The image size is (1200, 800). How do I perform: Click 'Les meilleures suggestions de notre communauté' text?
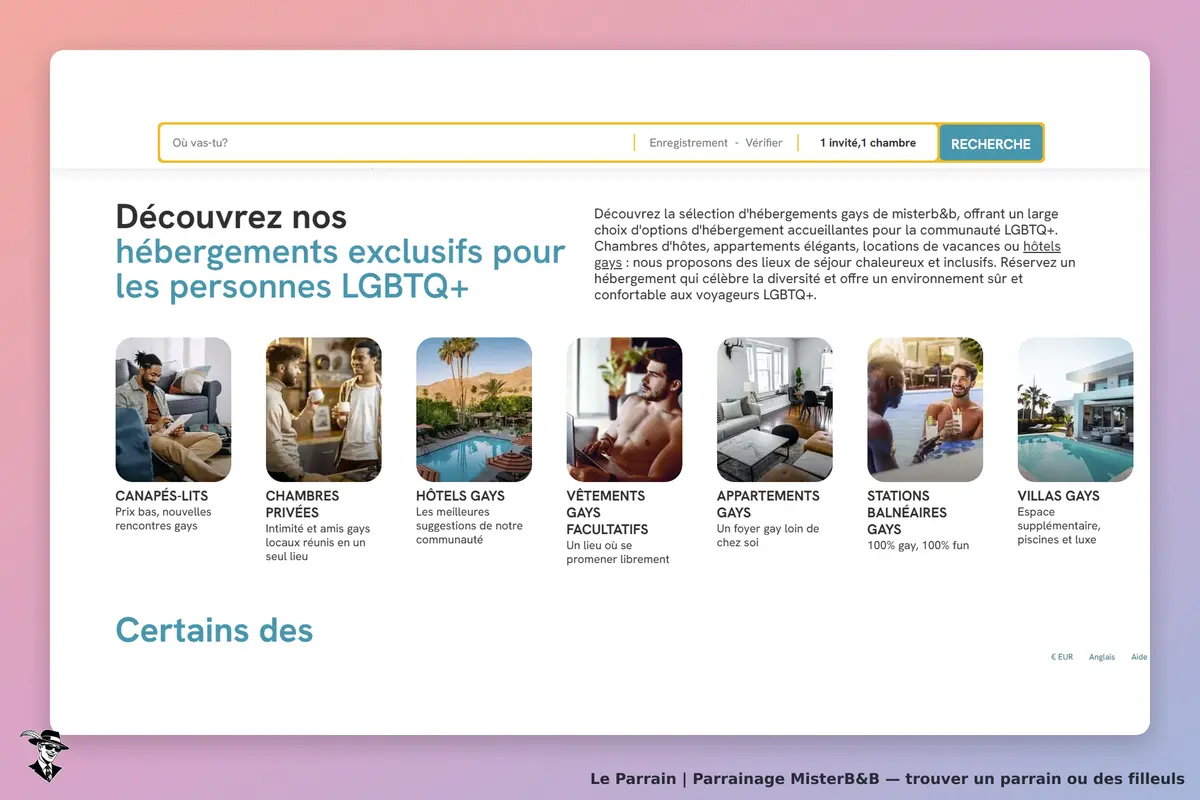[x=469, y=526]
